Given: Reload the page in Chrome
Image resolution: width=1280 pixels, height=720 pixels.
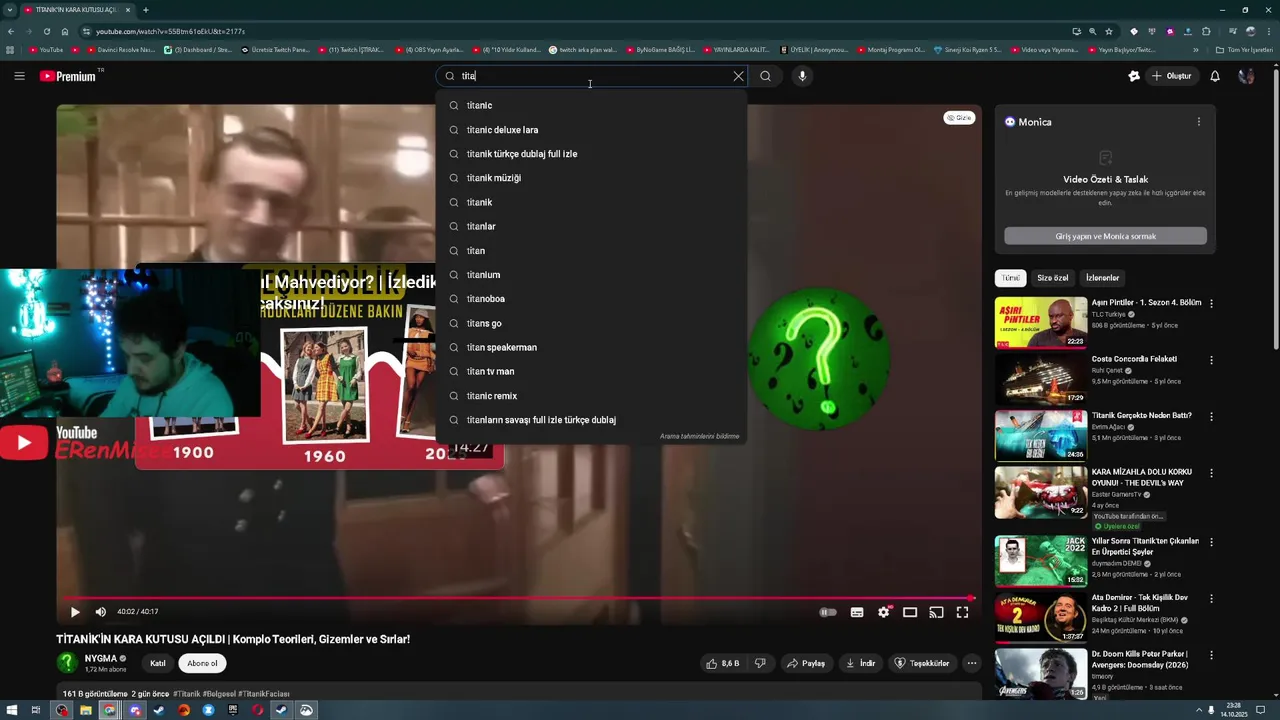Looking at the screenshot, I should click(47, 31).
